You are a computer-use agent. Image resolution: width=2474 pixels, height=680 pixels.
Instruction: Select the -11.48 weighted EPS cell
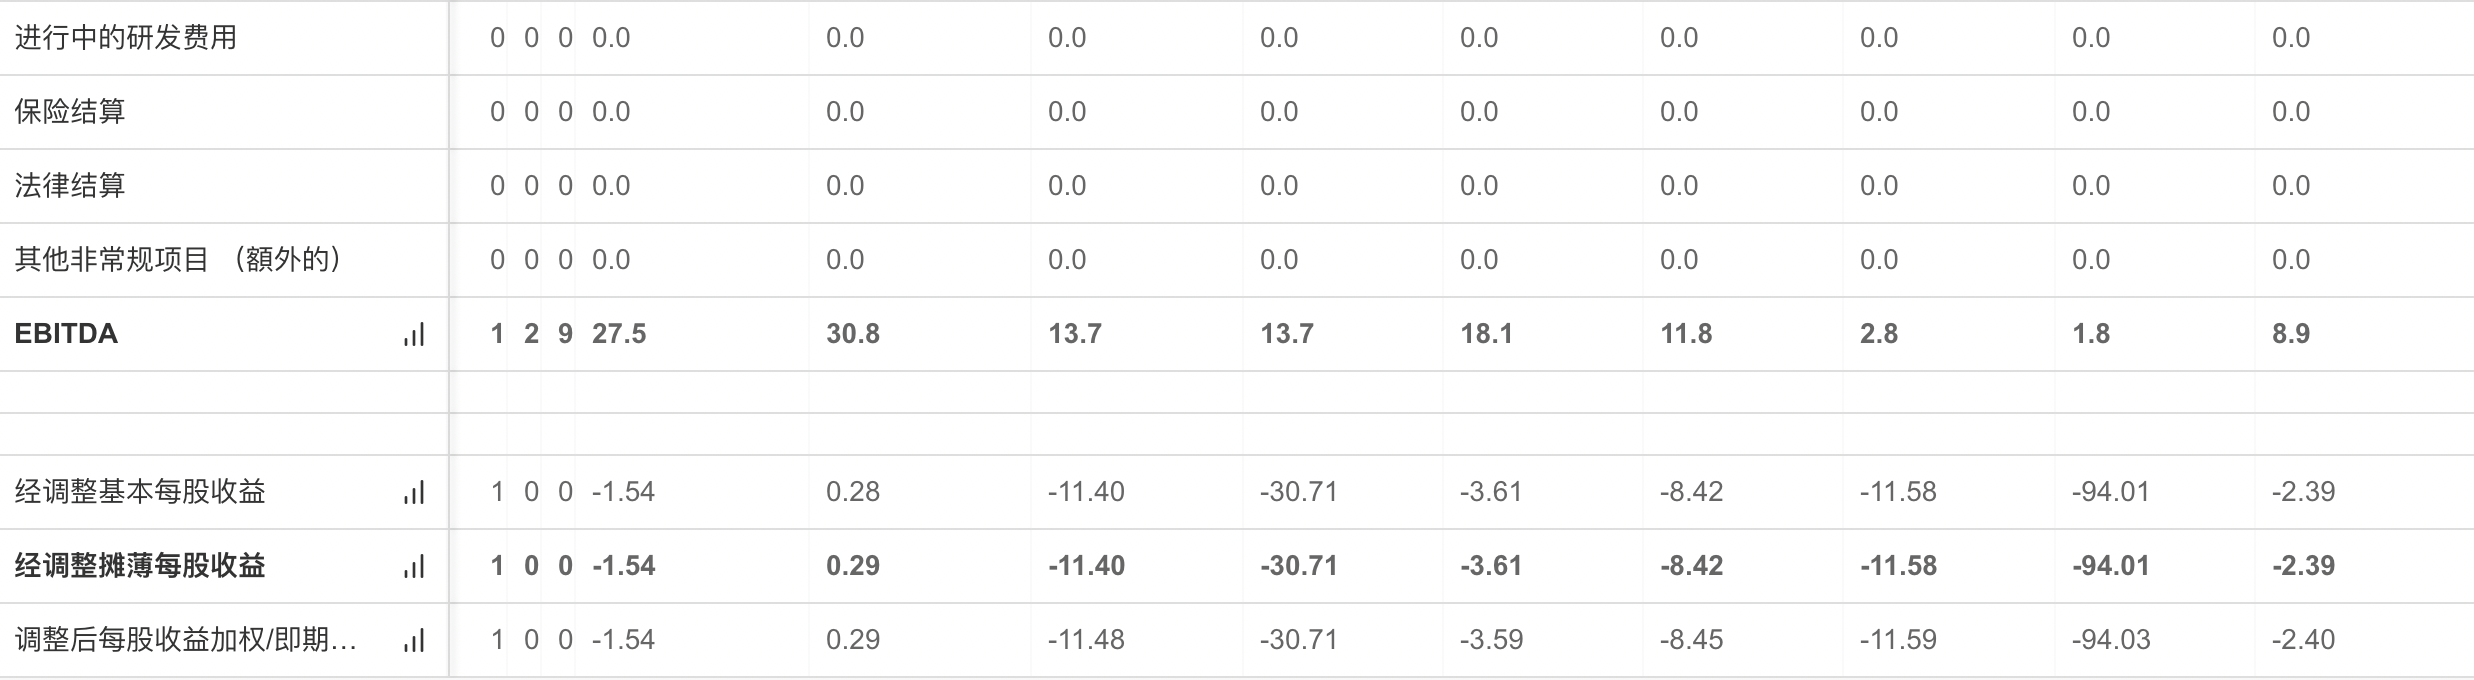click(1086, 640)
